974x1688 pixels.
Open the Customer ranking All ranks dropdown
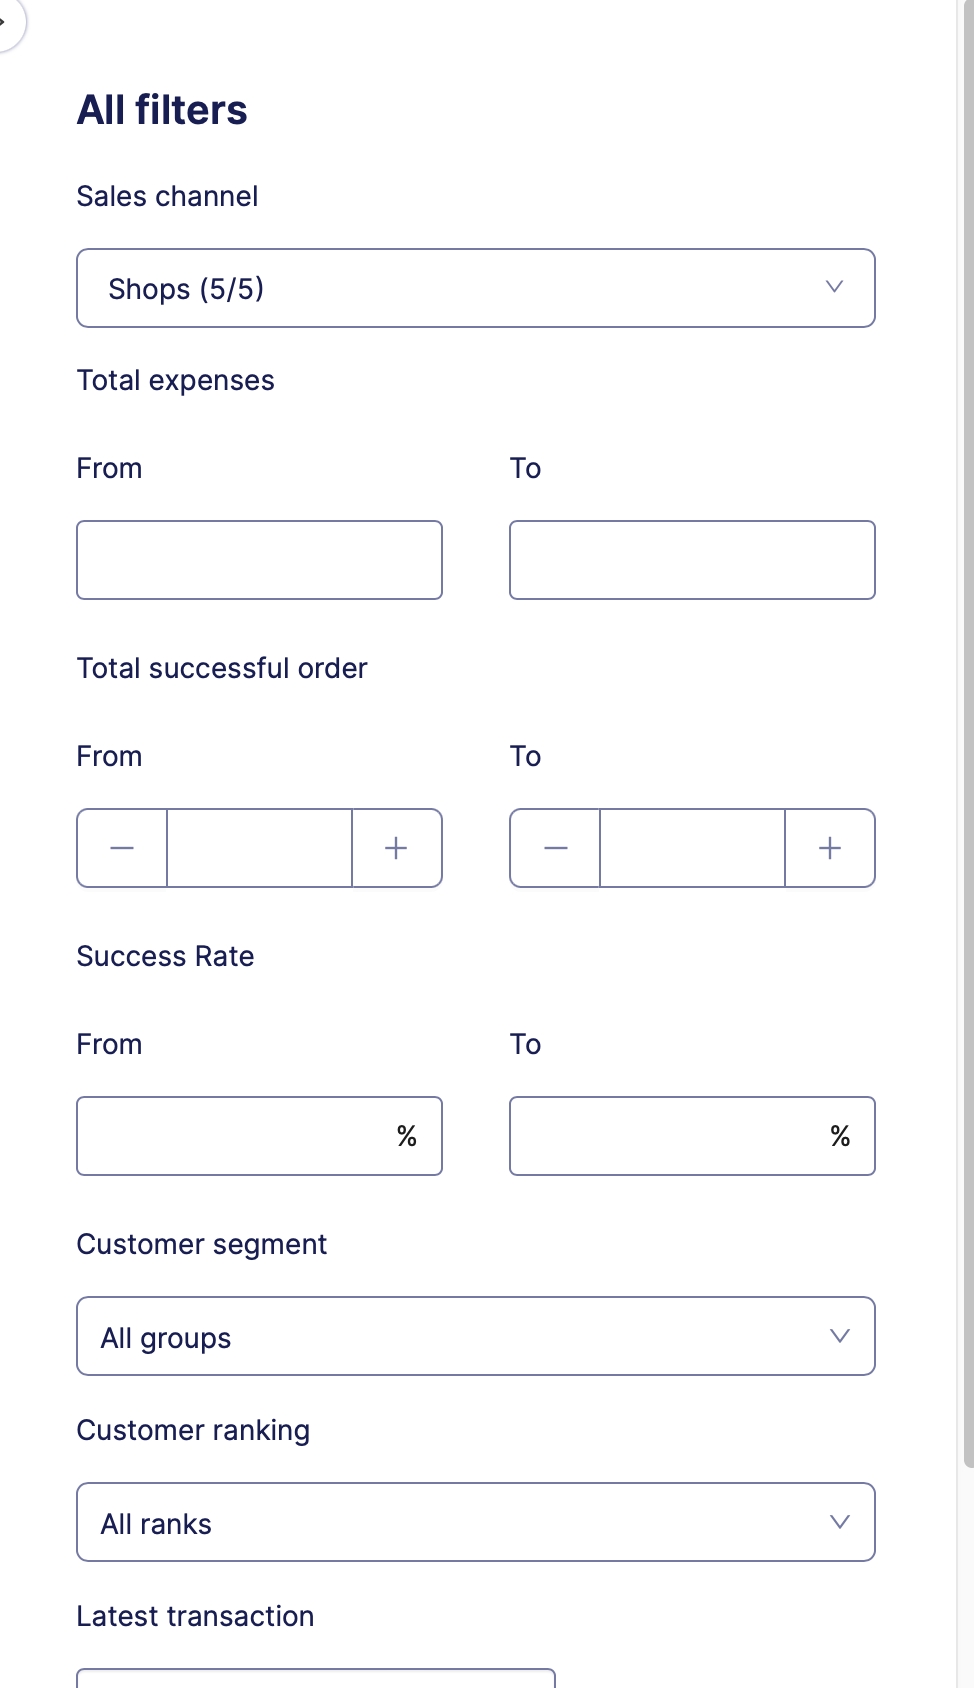(x=475, y=1522)
